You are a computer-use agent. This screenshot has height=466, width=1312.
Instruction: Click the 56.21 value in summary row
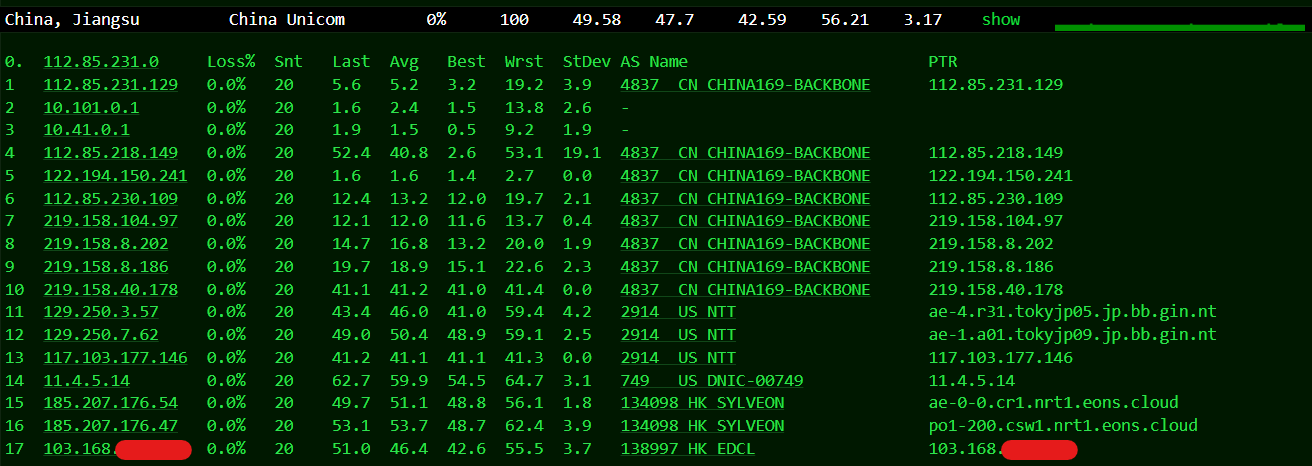[845, 19]
